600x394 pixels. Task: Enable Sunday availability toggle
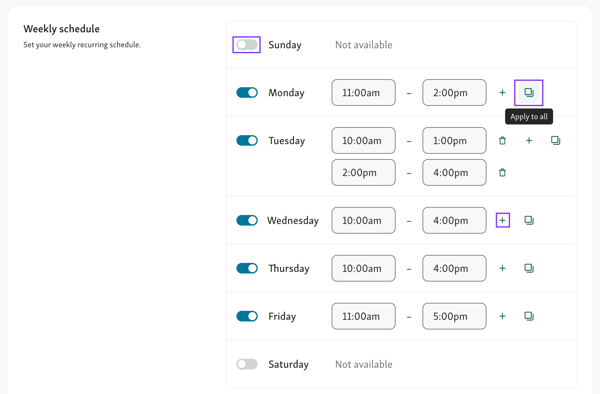coord(247,45)
